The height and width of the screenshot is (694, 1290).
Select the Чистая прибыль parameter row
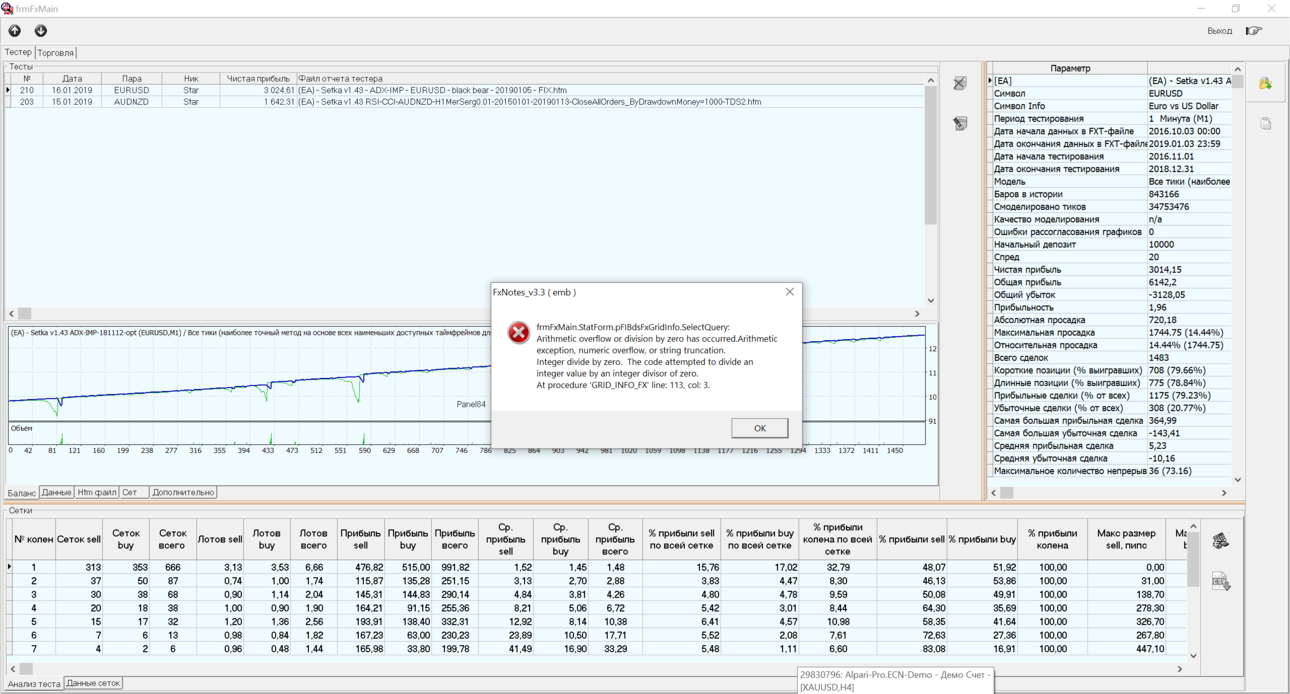tap(1110, 270)
